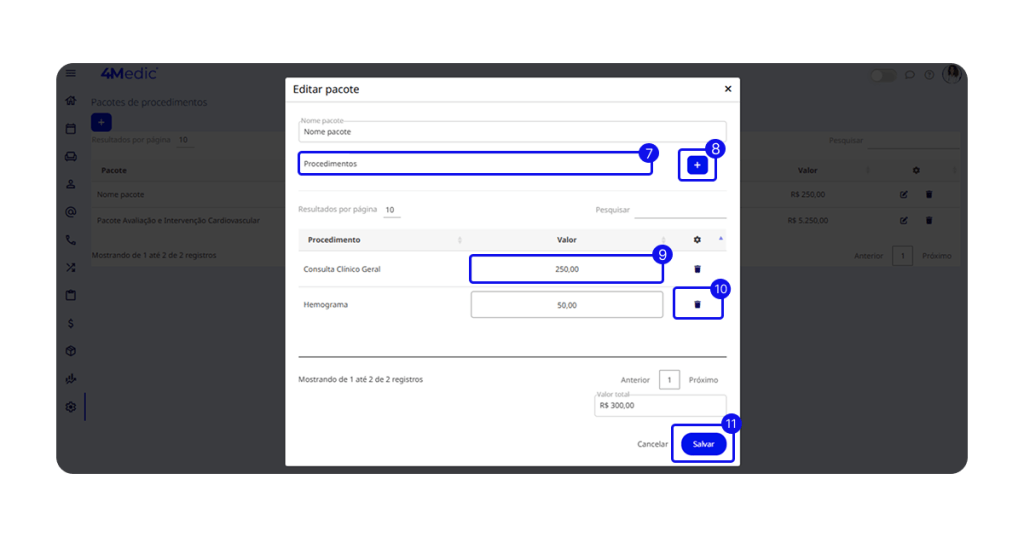Viewport: 1024px width, 537px height.
Task: Click Cancelar to discard changes
Action: [652, 444]
